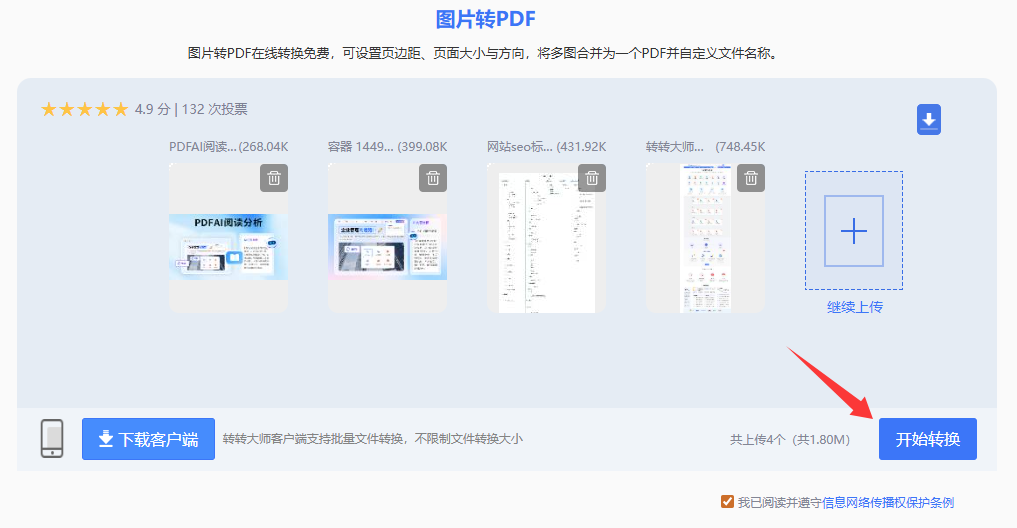
Task: Delete the PDFAI阅读 image file
Action: [x=274, y=178]
